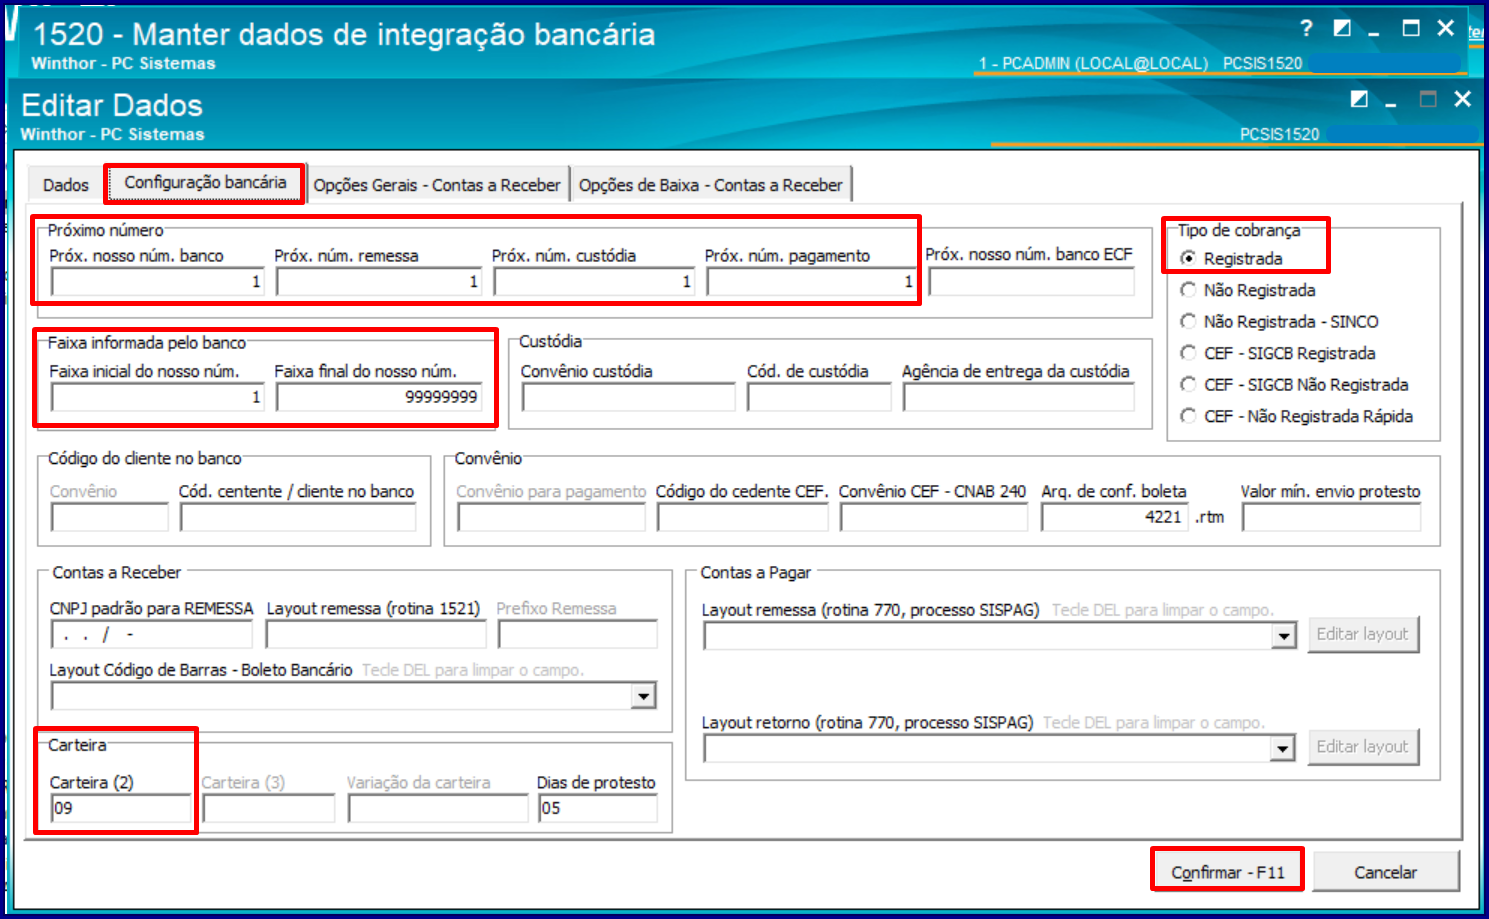Open Opções Gerais - Contas a Receber tab

coord(437,185)
